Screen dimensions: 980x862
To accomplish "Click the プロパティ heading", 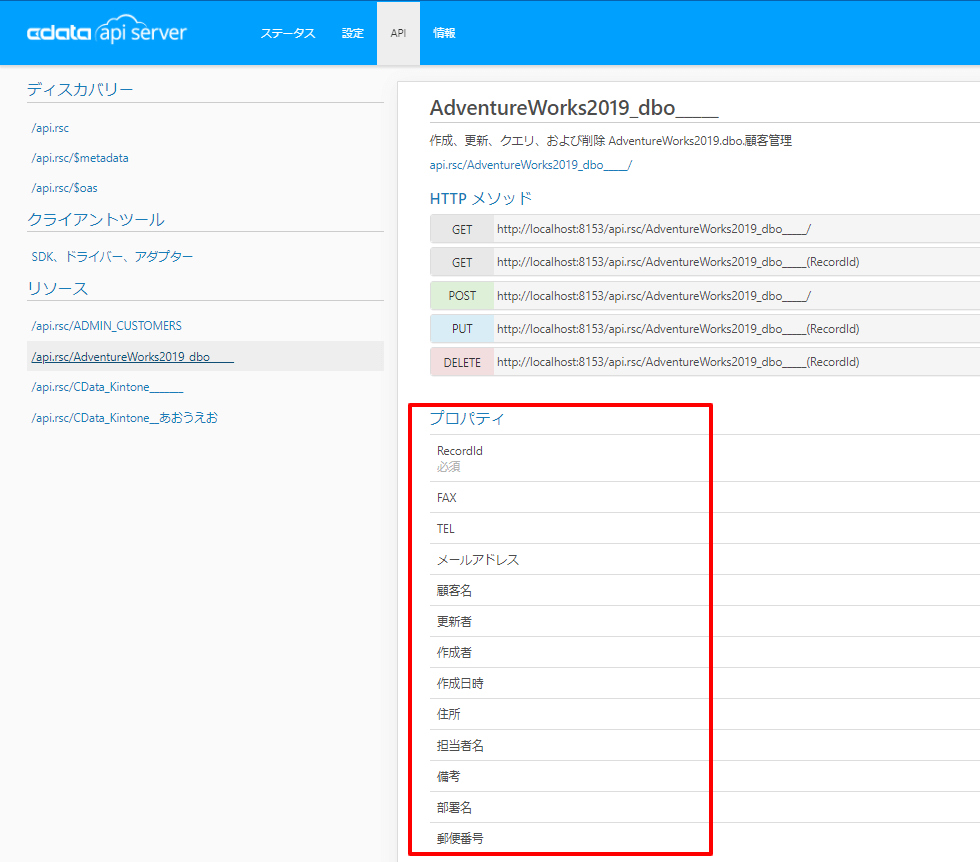I will (467, 418).
